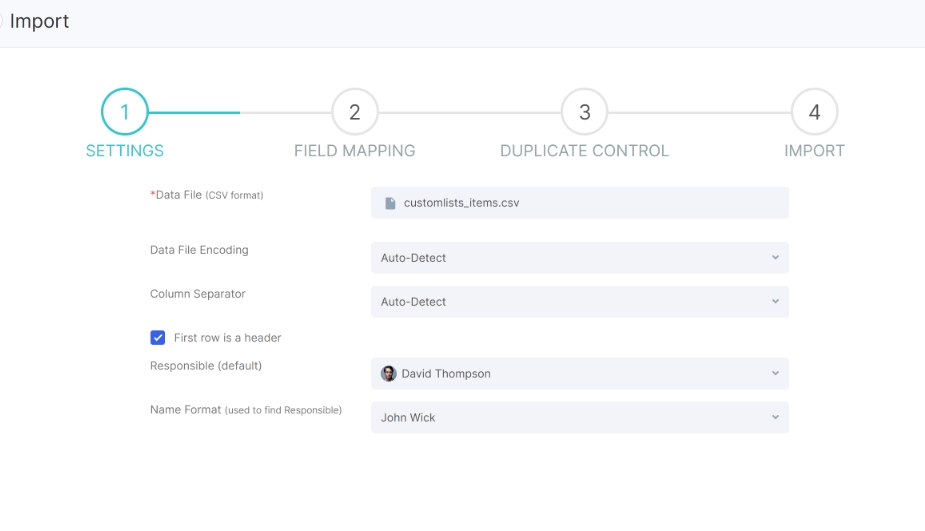Click the 'First row is a header' label

pos(227,337)
